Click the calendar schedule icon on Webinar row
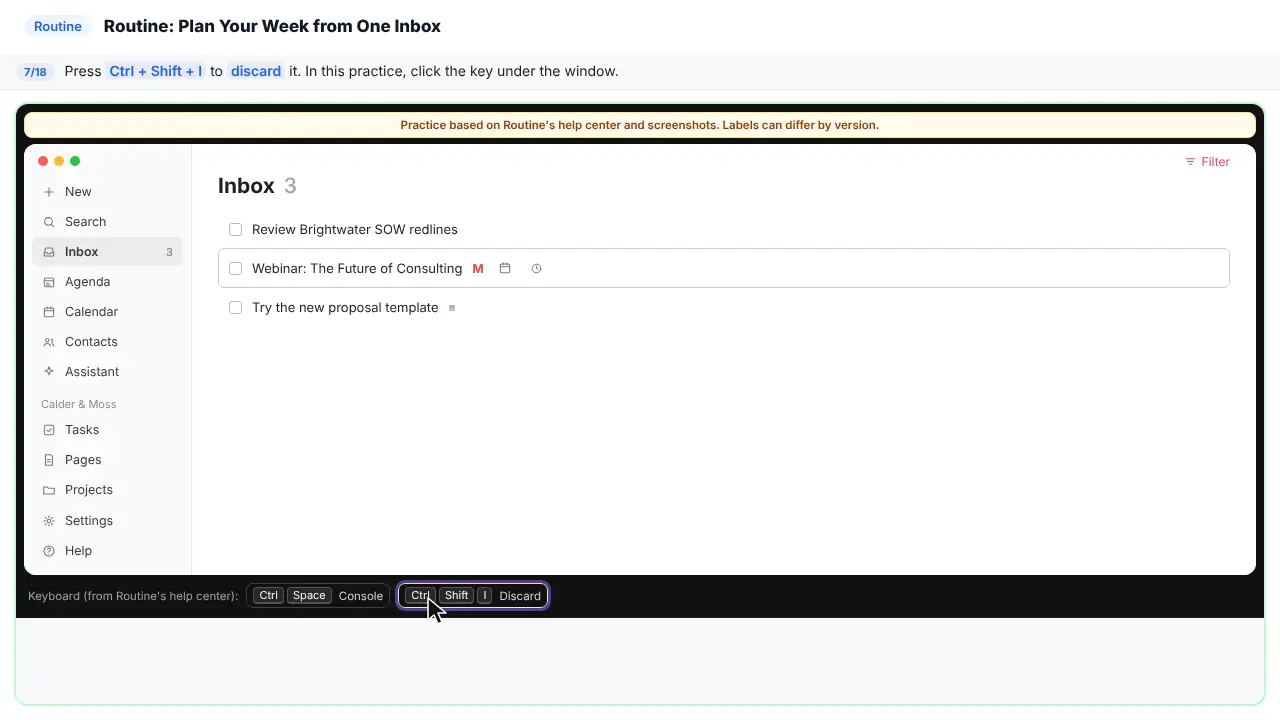Screen dimensions: 1280x720 505,268
